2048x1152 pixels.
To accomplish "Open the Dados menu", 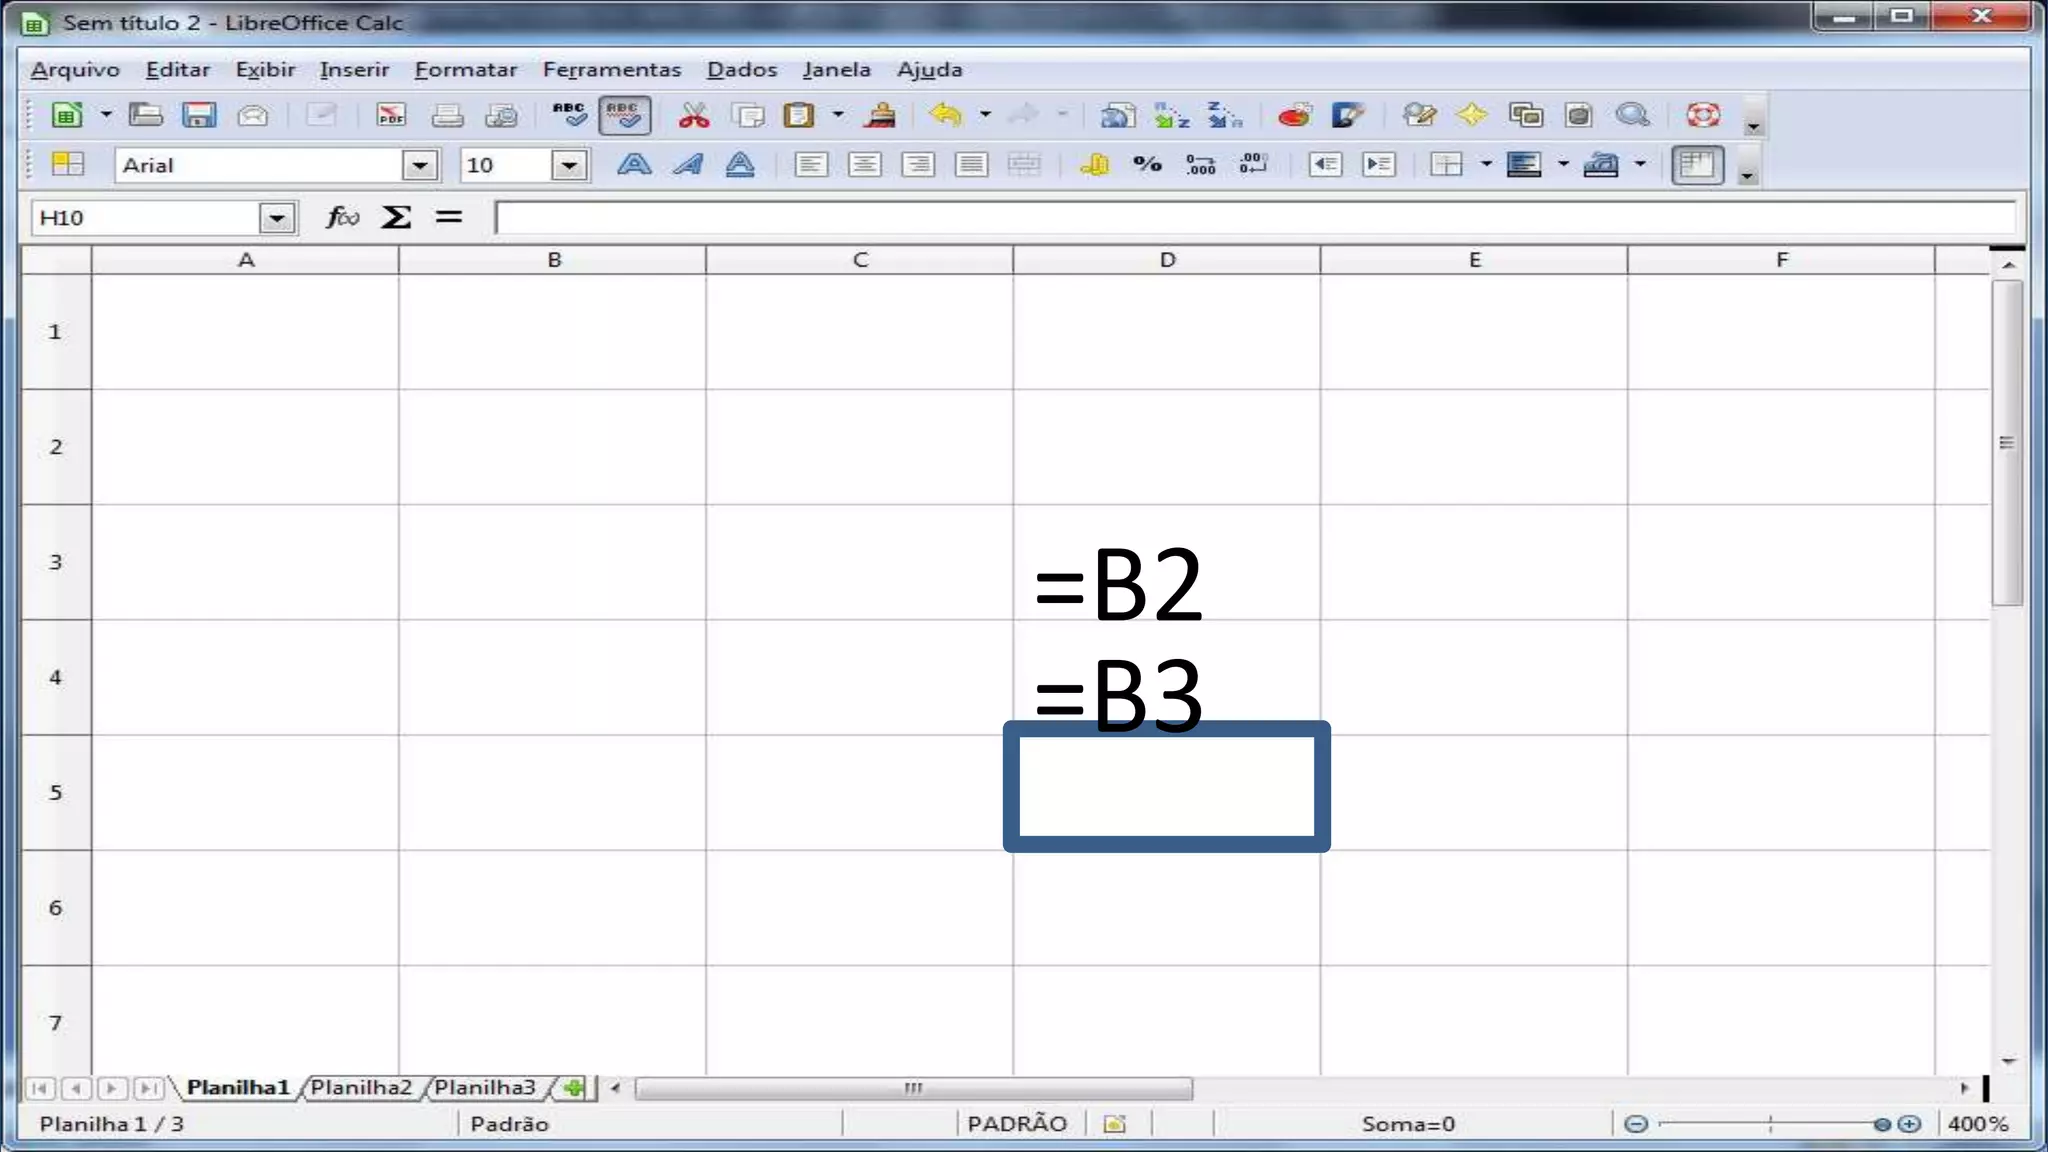I will [x=742, y=70].
